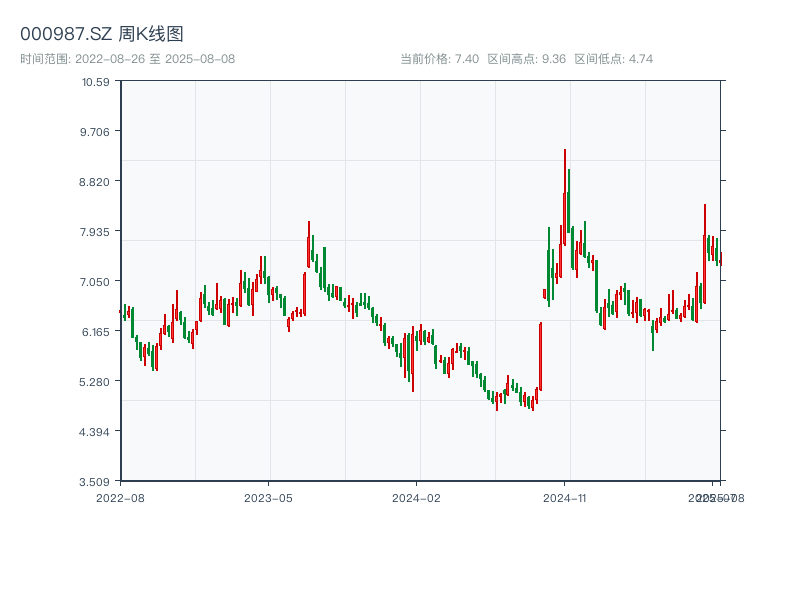Click the 区间高点 9.36 label
This screenshot has width=800, height=600.
click(527, 59)
